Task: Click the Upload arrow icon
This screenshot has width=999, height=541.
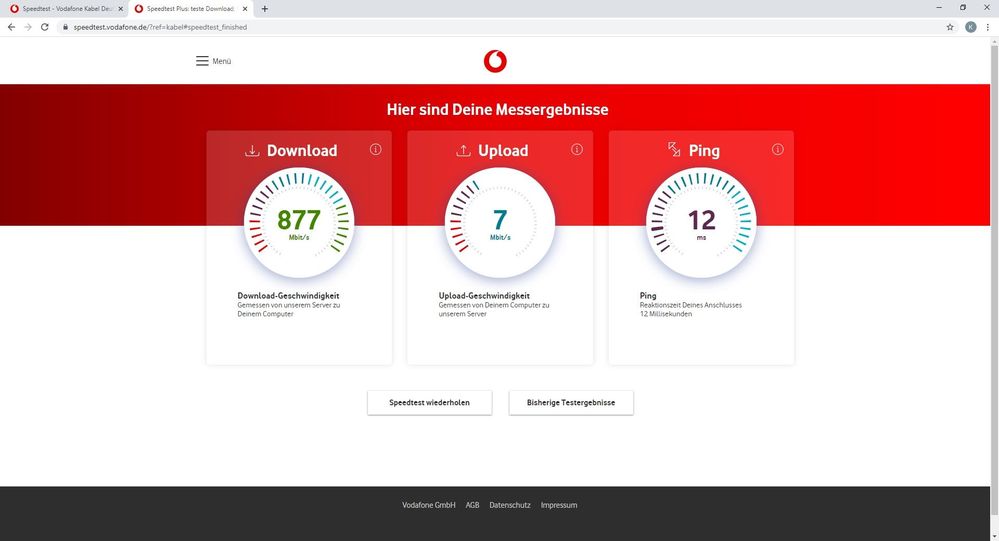Action: (463, 150)
